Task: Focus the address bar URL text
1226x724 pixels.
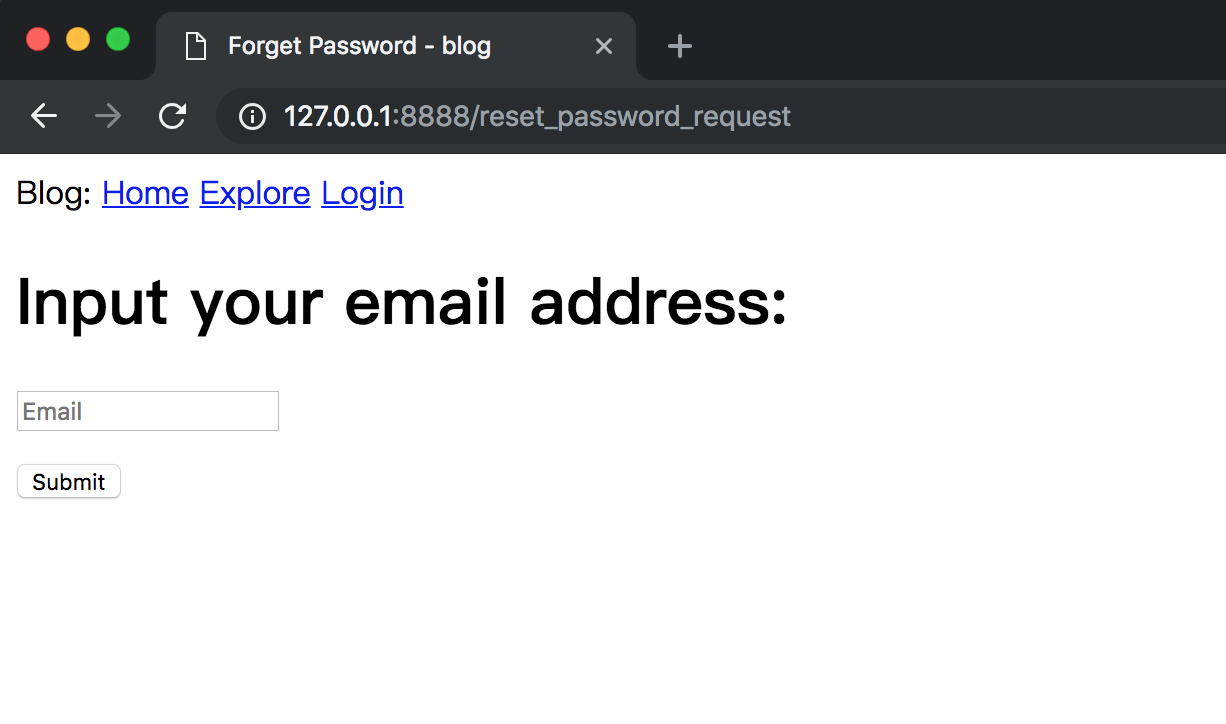Action: (537, 117)
